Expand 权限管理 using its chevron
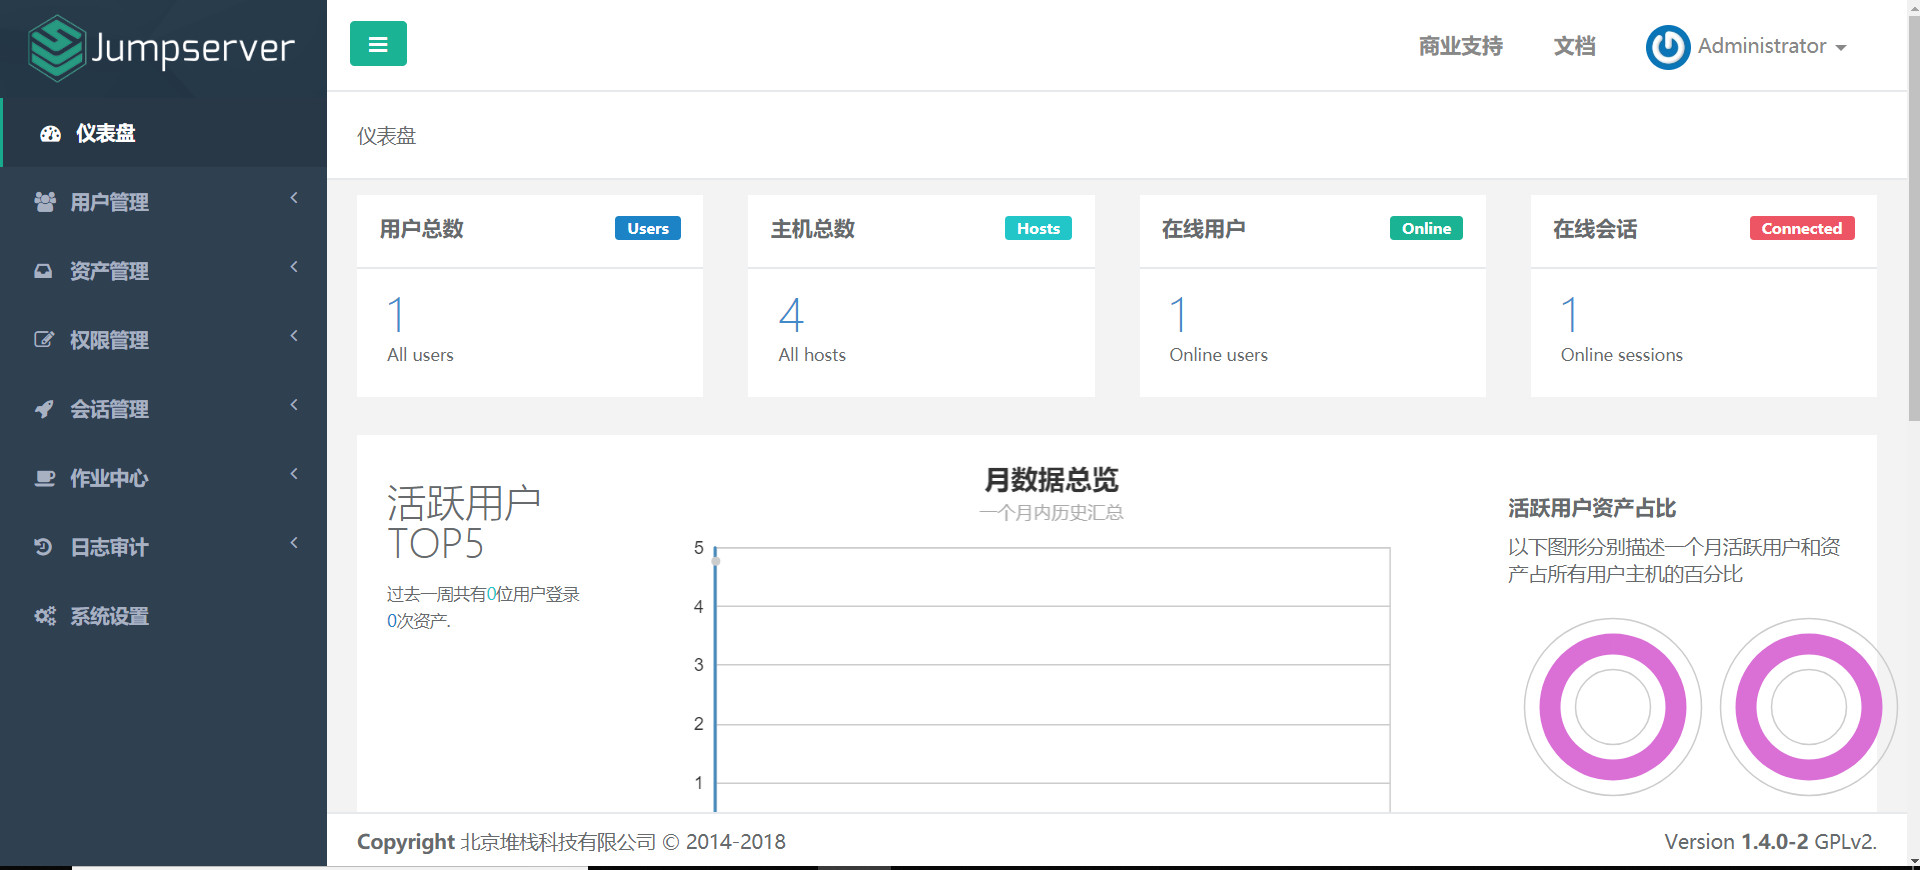This screenshot has width=1920, height=870. pyautogui.click(x=294, y=336)
